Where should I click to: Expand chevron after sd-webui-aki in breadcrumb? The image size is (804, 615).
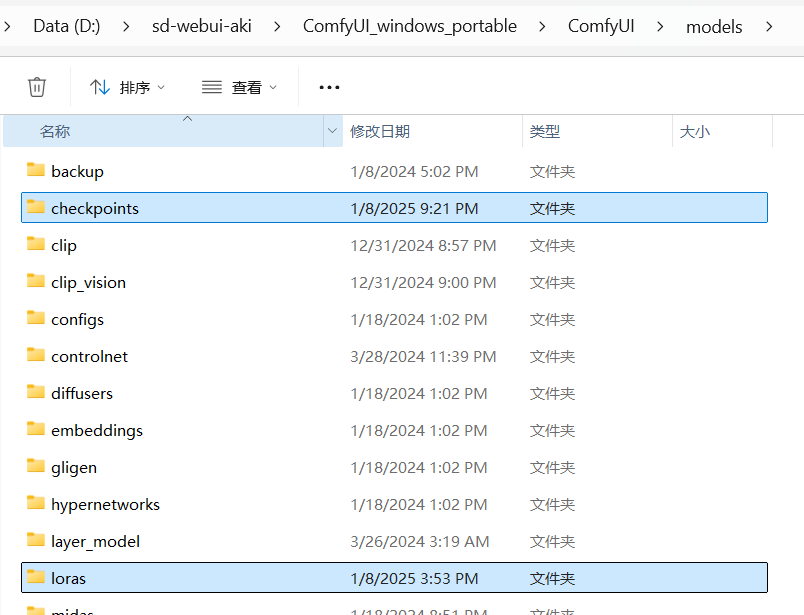point(277,26)
